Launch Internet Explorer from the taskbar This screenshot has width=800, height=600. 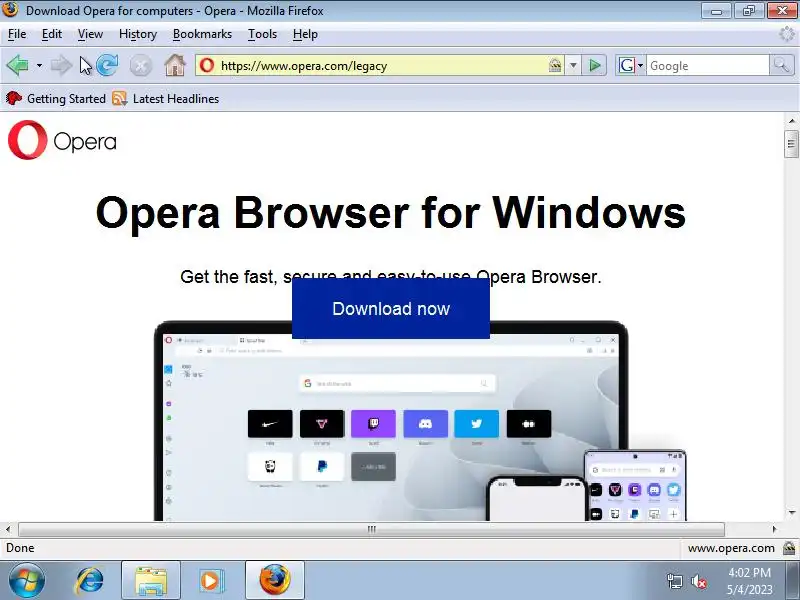(90, 580)
